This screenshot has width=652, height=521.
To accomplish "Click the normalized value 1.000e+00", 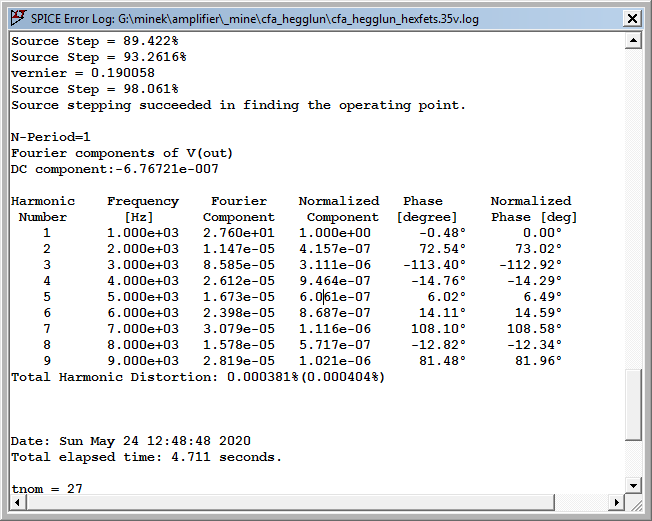I will (335, 233).
